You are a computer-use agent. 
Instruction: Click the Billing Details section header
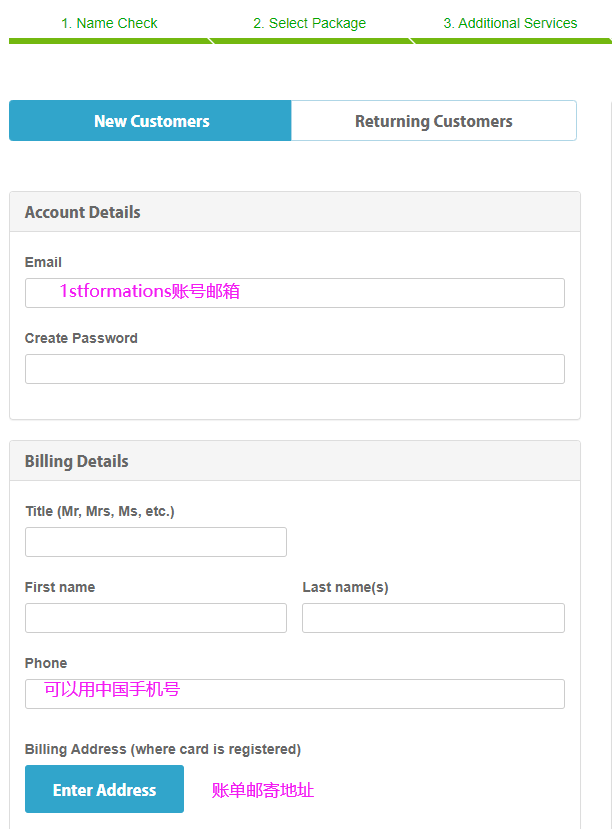coord(76,461)
